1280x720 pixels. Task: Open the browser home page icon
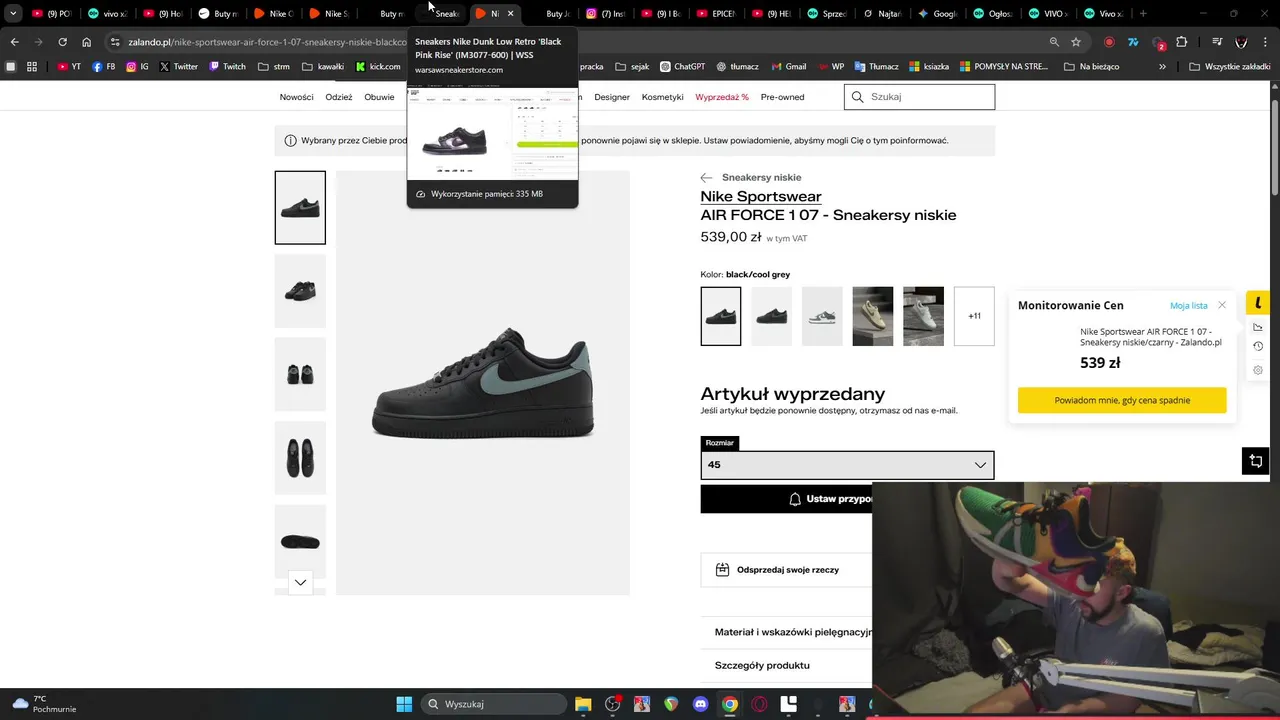coord(87,42)
